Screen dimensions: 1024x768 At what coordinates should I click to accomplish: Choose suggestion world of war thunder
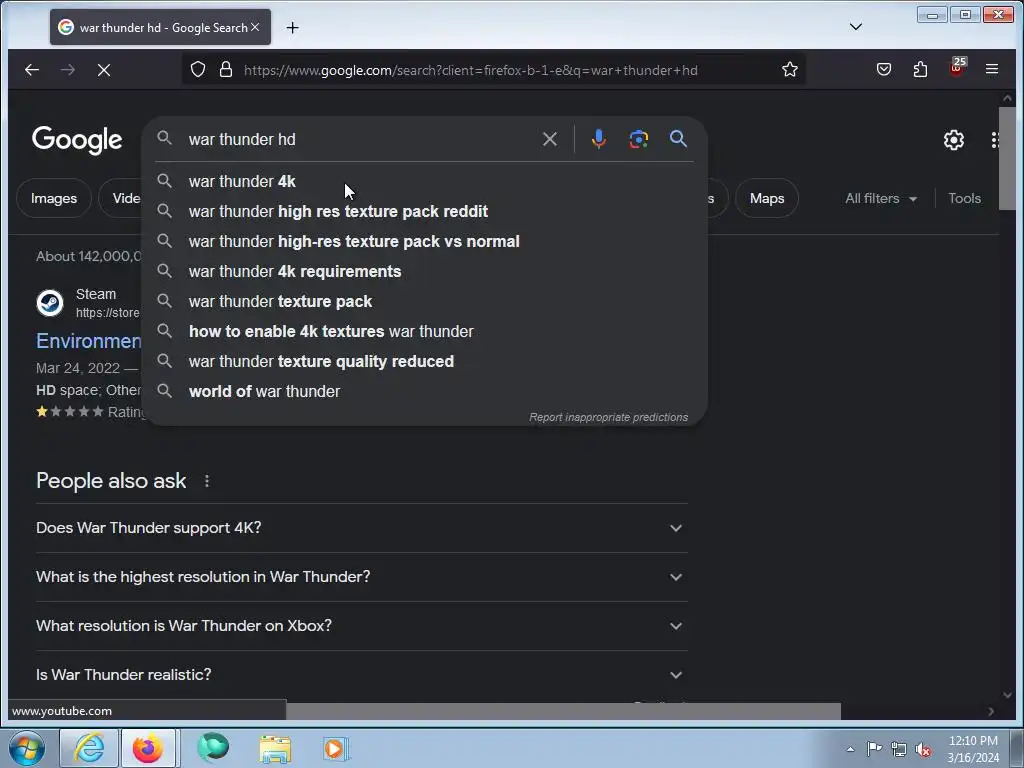pyautogui.click(x=424, y=392)
